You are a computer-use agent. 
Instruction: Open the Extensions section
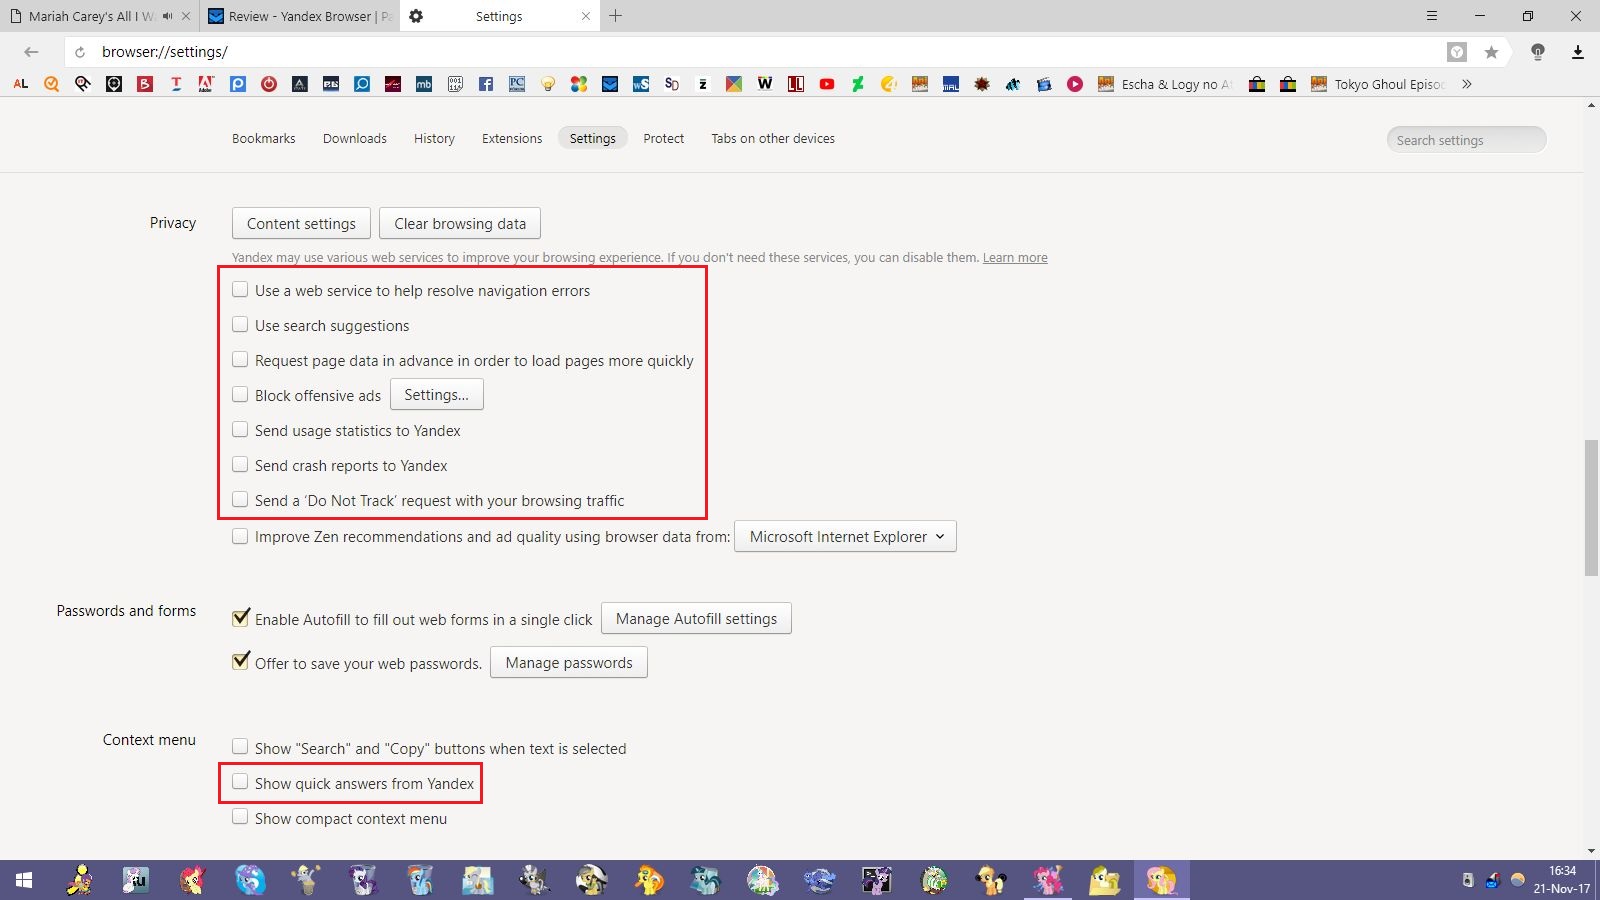pyautogui.click(x=512, y=138)
